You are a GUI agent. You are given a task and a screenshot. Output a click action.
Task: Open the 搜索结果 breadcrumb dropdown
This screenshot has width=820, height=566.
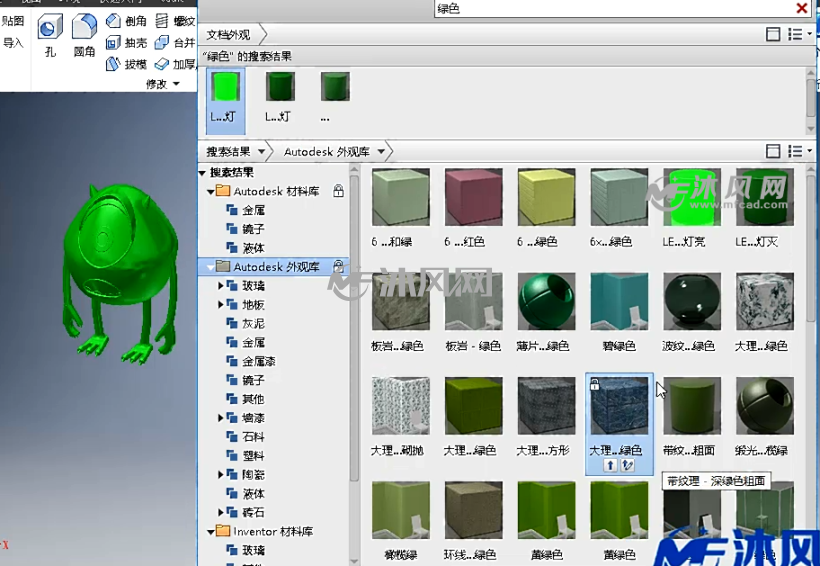coord(261,152)
